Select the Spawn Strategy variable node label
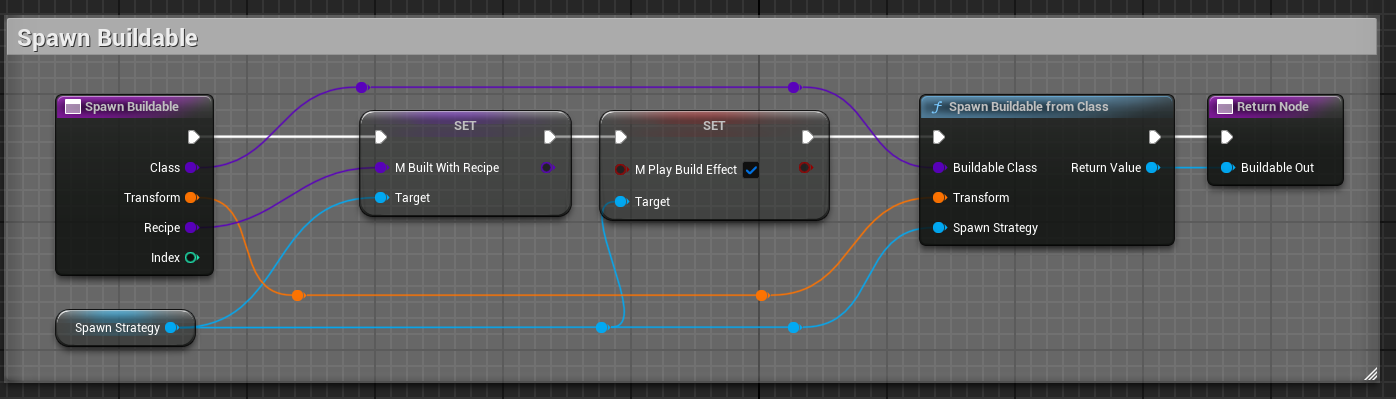 [118, 328]
